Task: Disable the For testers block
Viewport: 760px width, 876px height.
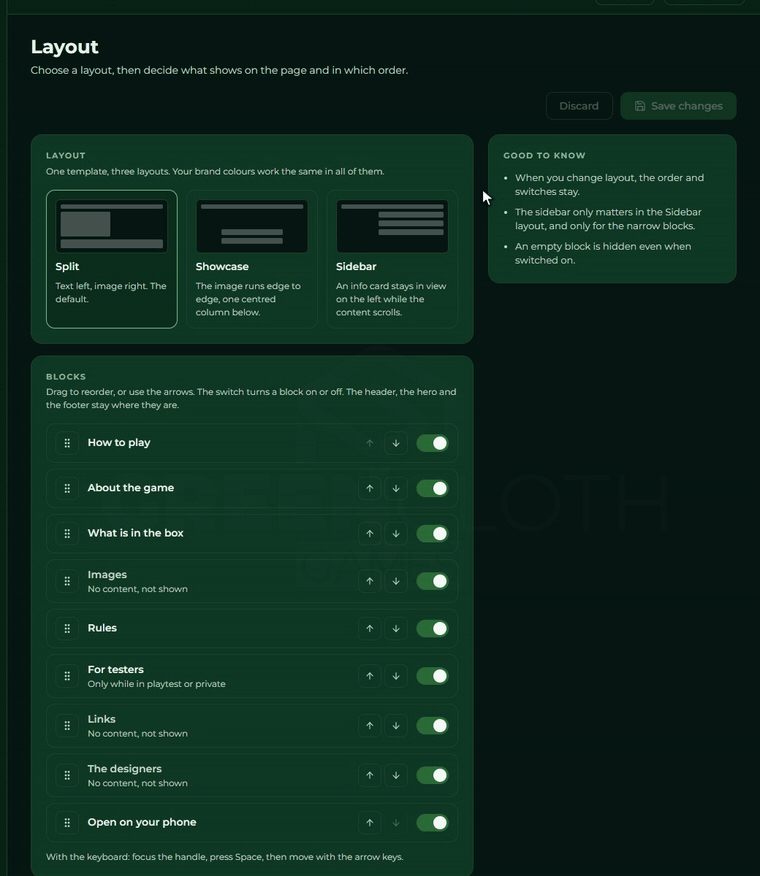Action: coord(433,676)
